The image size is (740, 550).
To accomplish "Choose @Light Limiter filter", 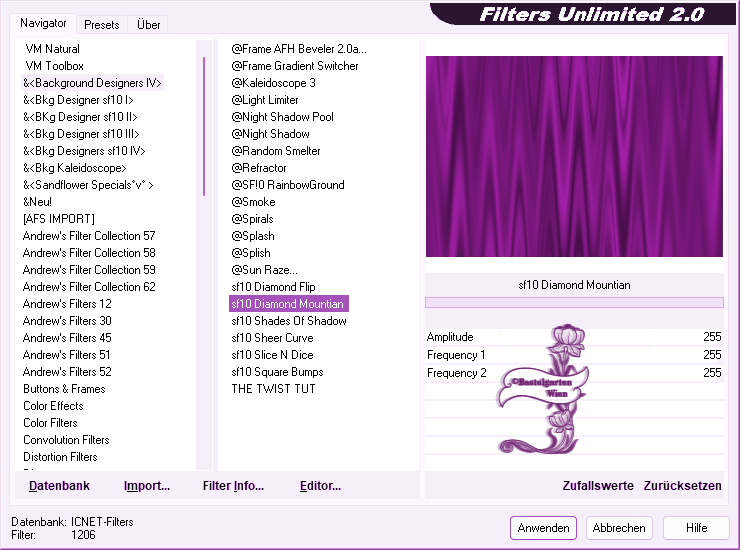I will 265,100.
